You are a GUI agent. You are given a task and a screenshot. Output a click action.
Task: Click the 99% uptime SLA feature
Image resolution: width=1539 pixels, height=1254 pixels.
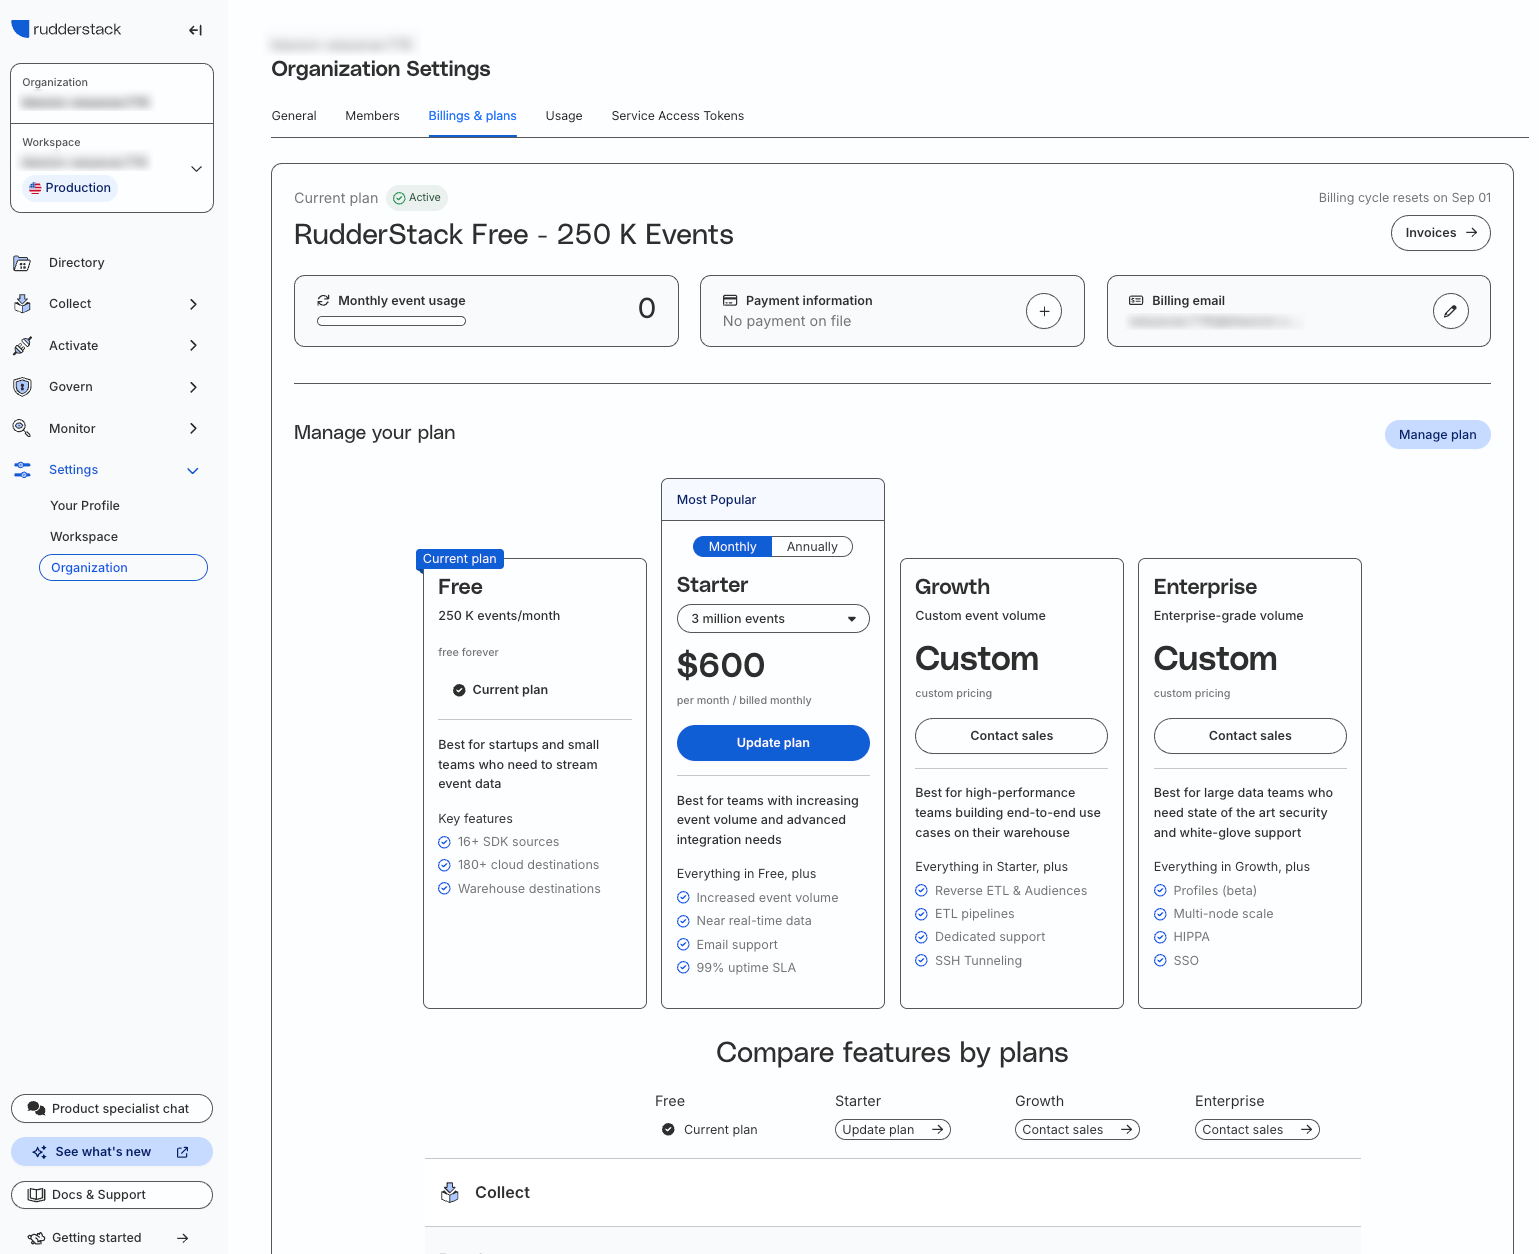click(746, 968)
